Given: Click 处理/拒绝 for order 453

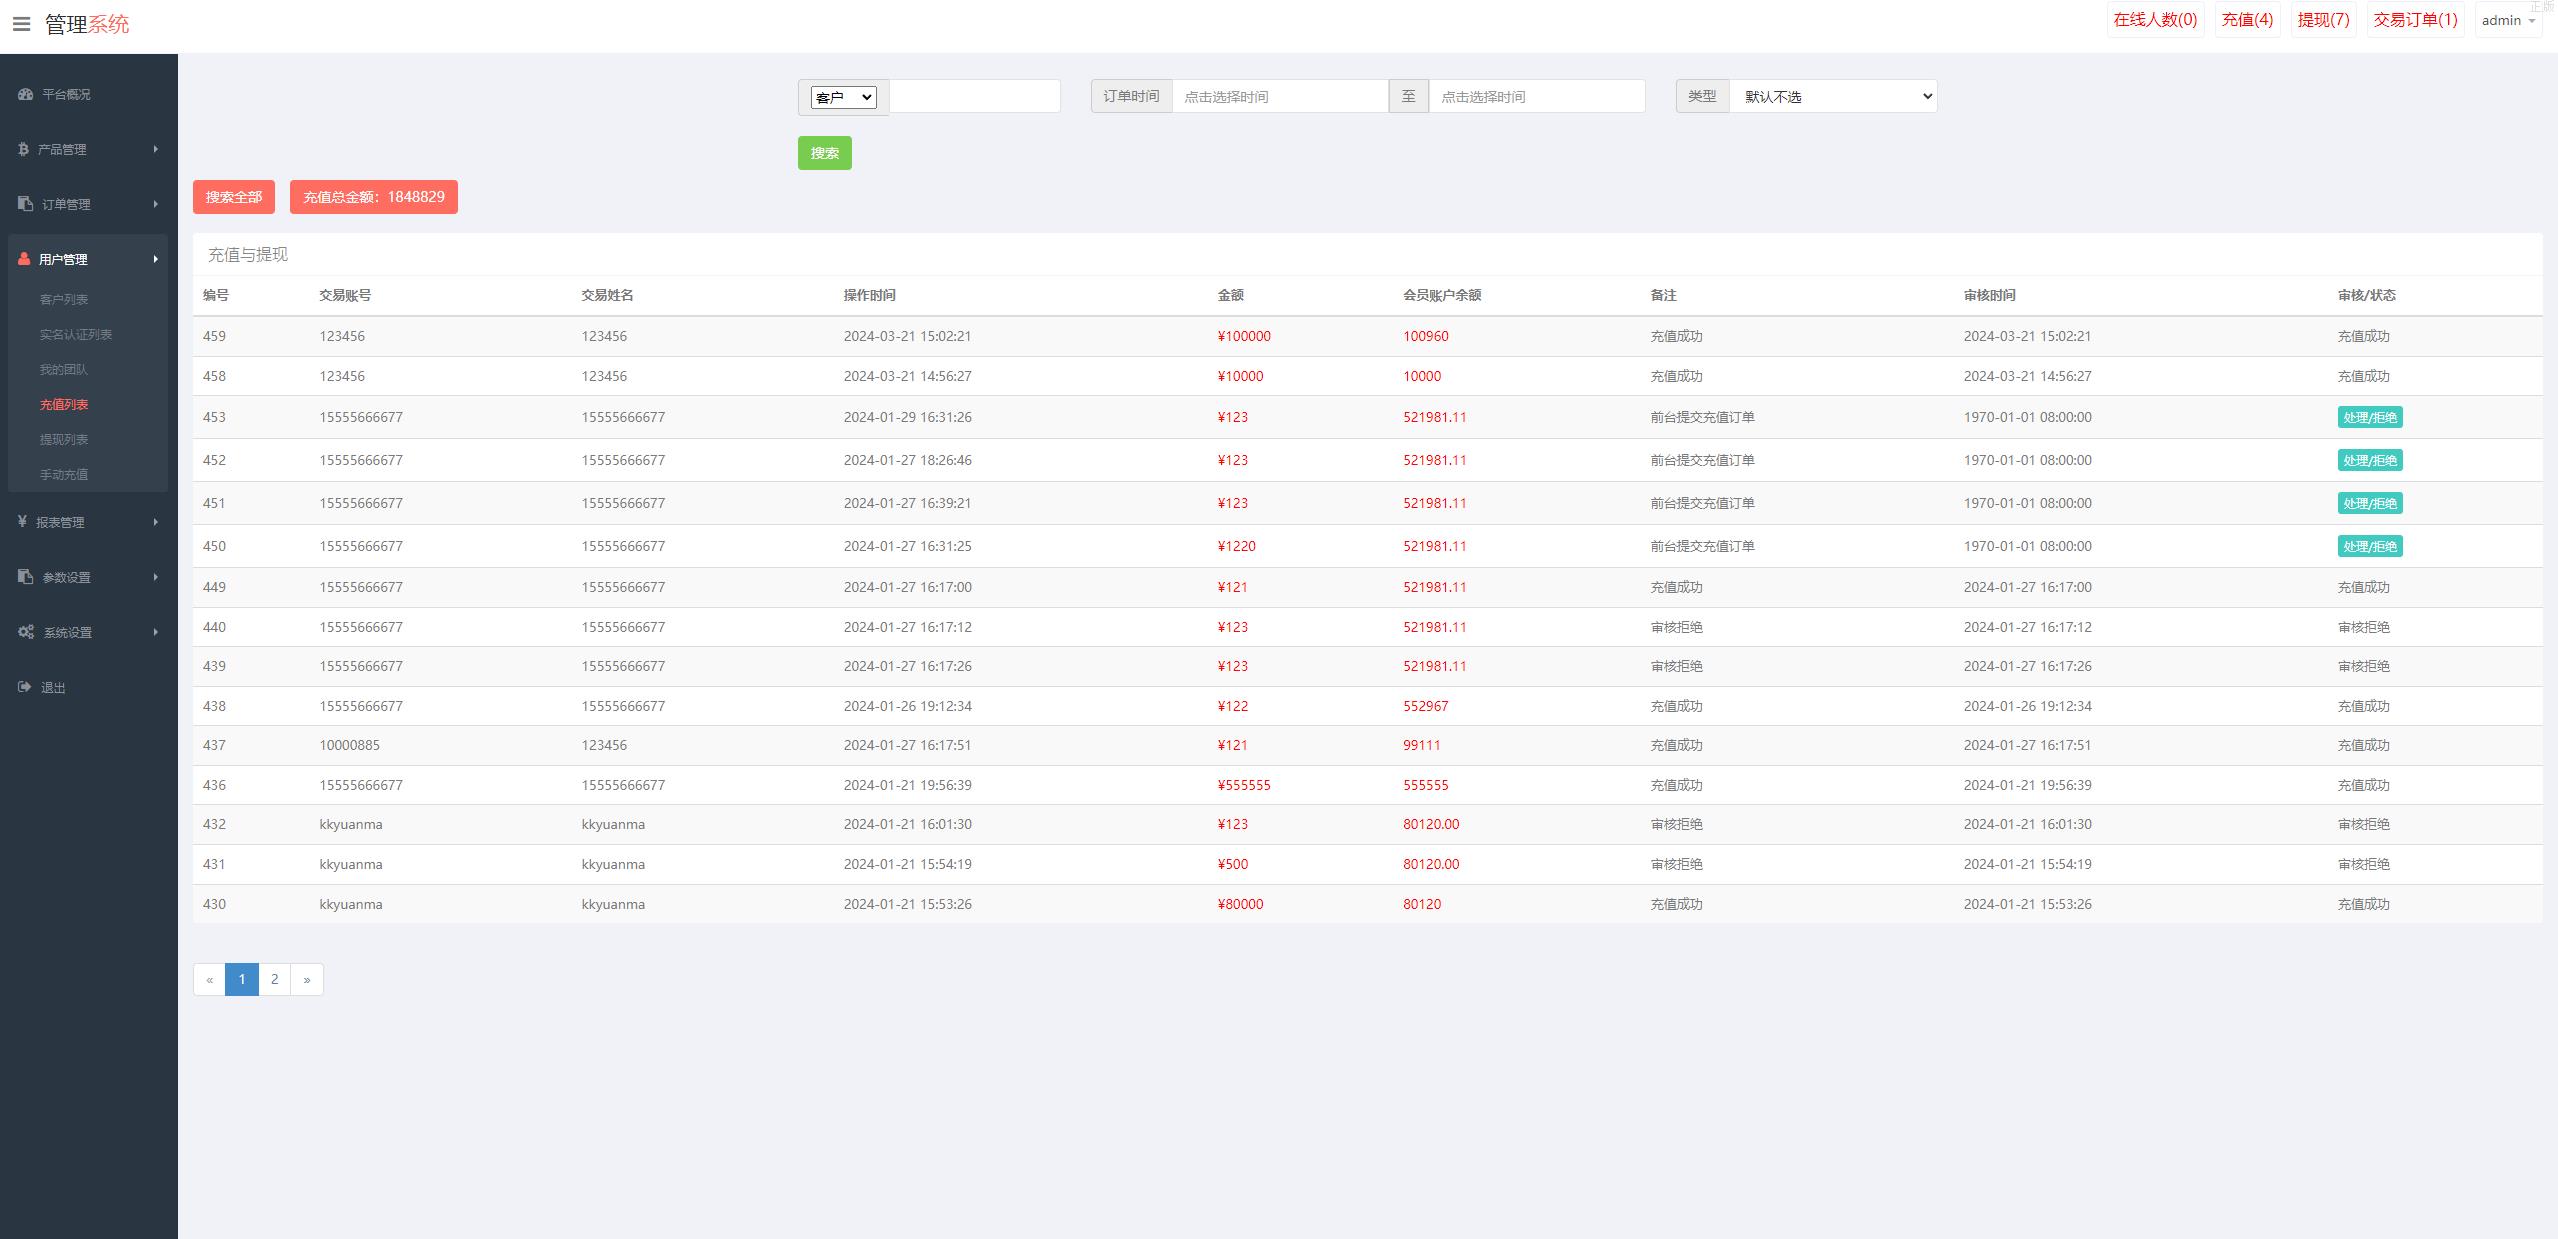Looking at the screenshot, I should tap(2369, 417).
